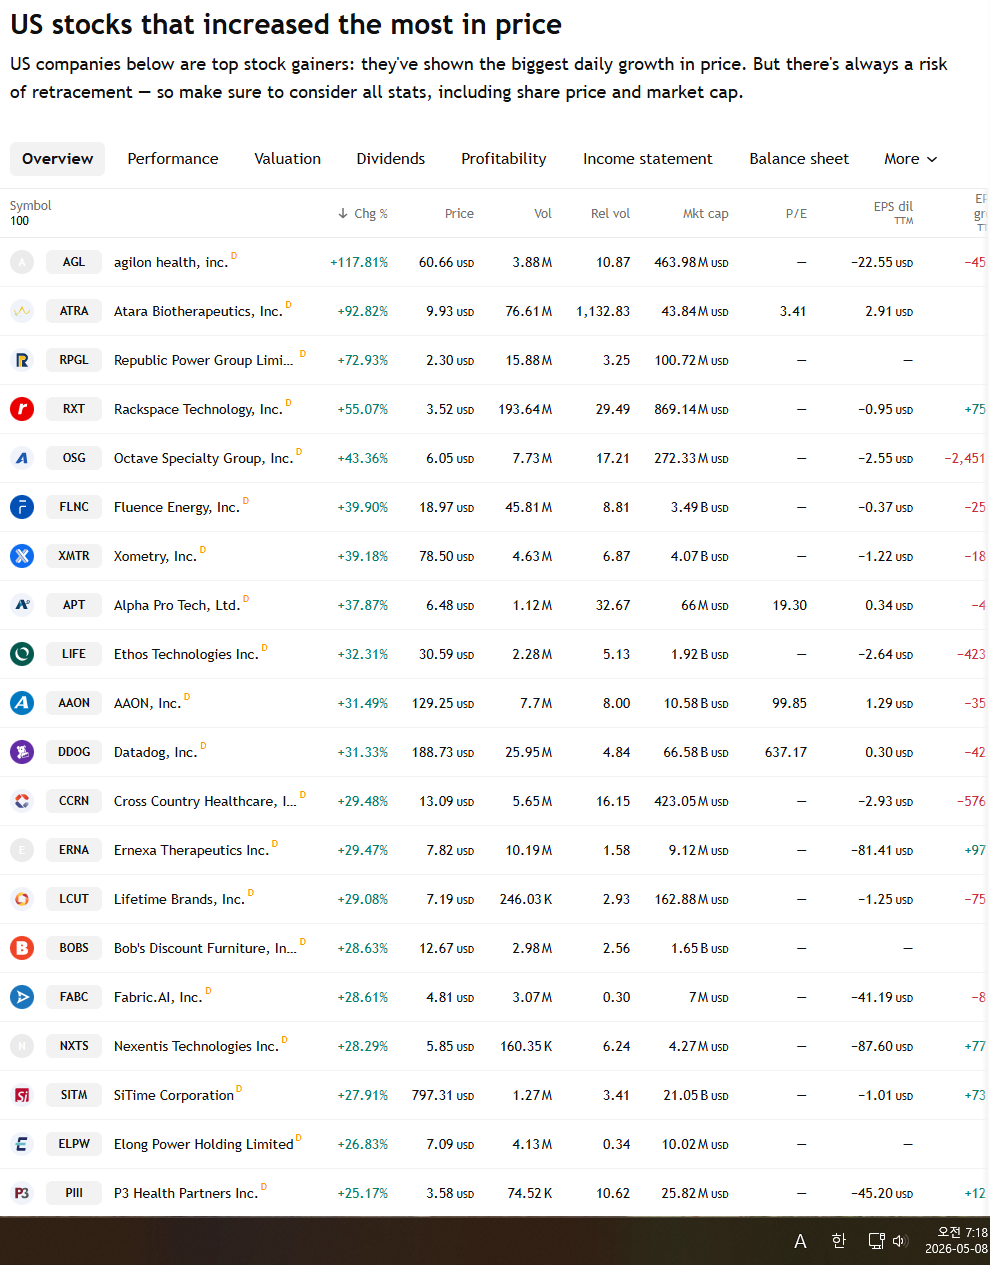
Task: Click the Rackspace Technology red logo icon
Action: pyautogui.click(x=22, y=409)
